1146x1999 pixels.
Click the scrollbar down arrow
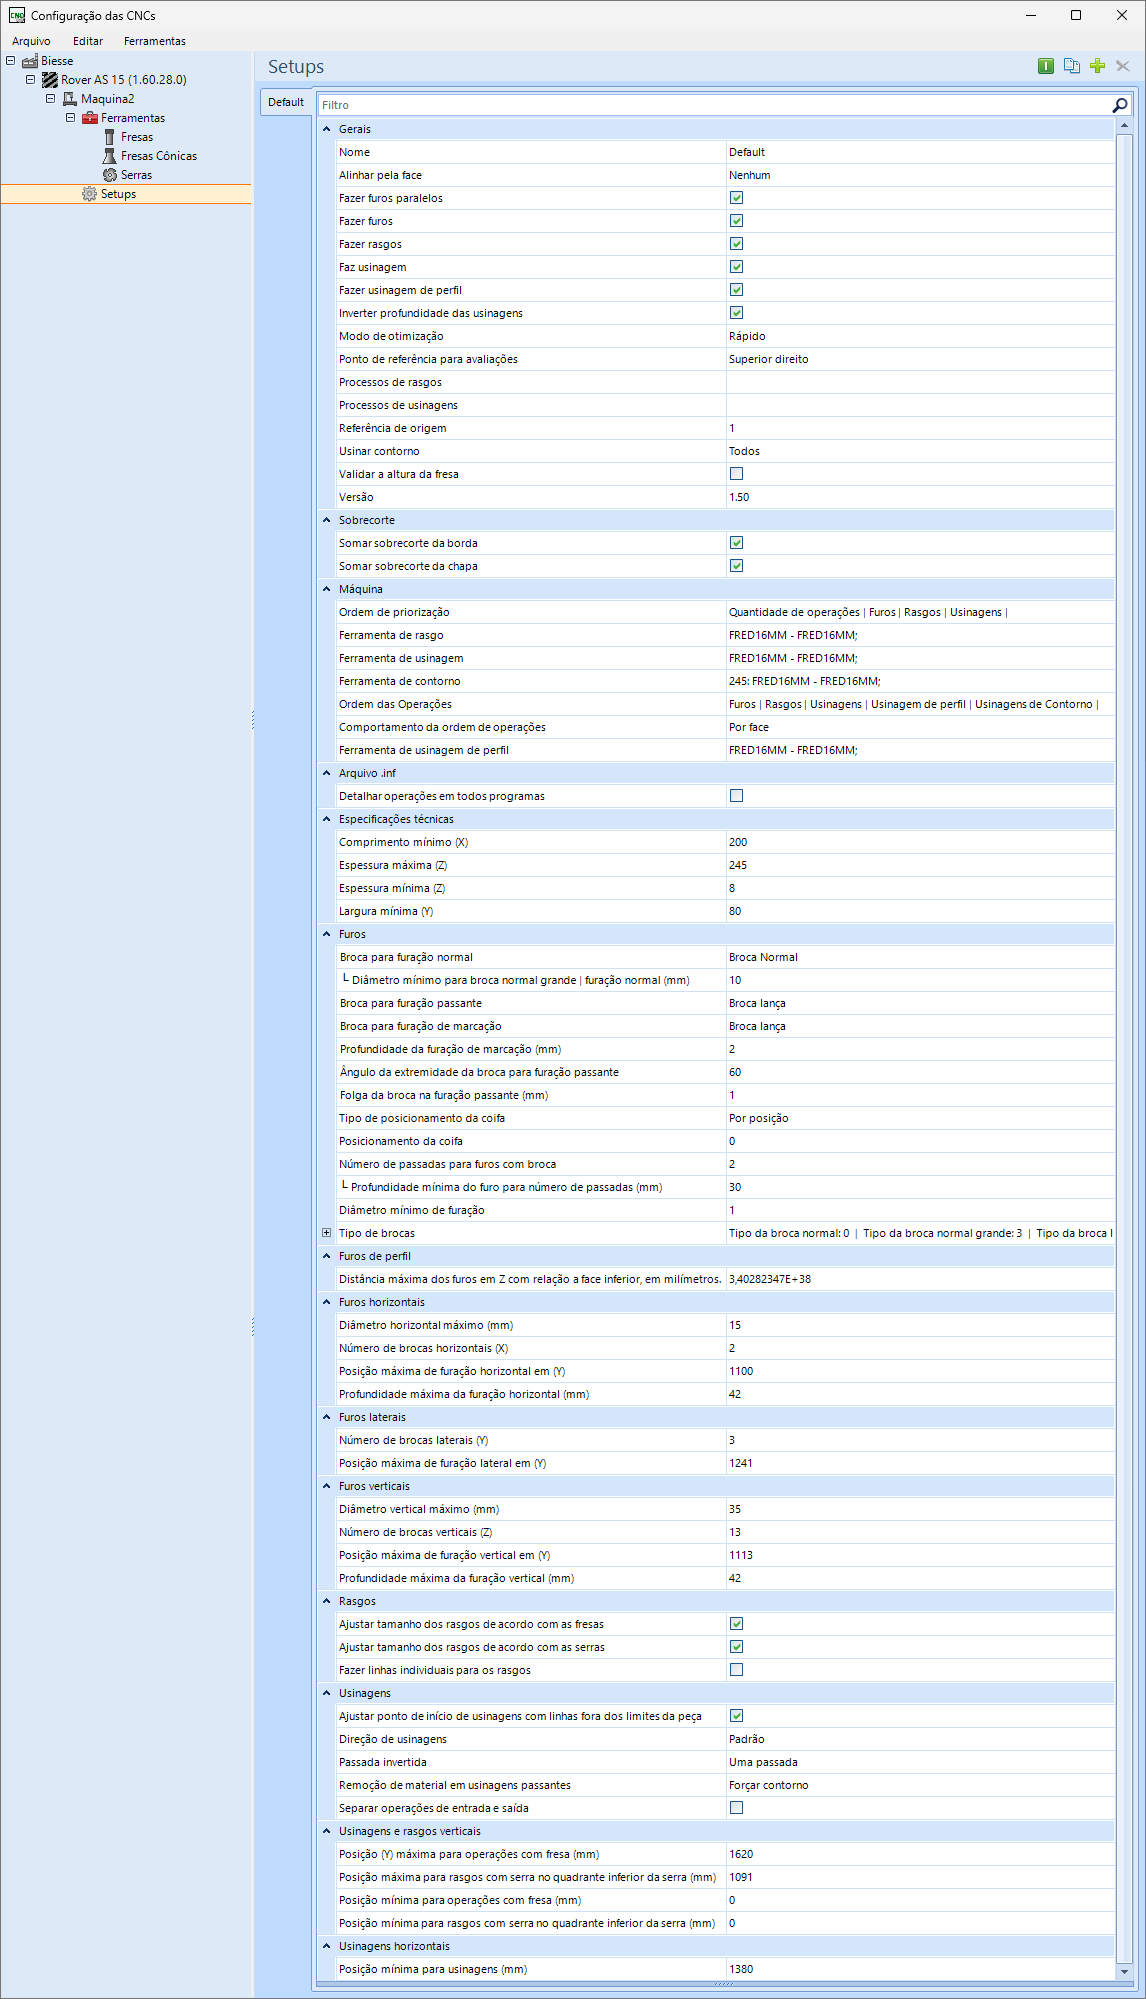click(x=1124, y=1972)
